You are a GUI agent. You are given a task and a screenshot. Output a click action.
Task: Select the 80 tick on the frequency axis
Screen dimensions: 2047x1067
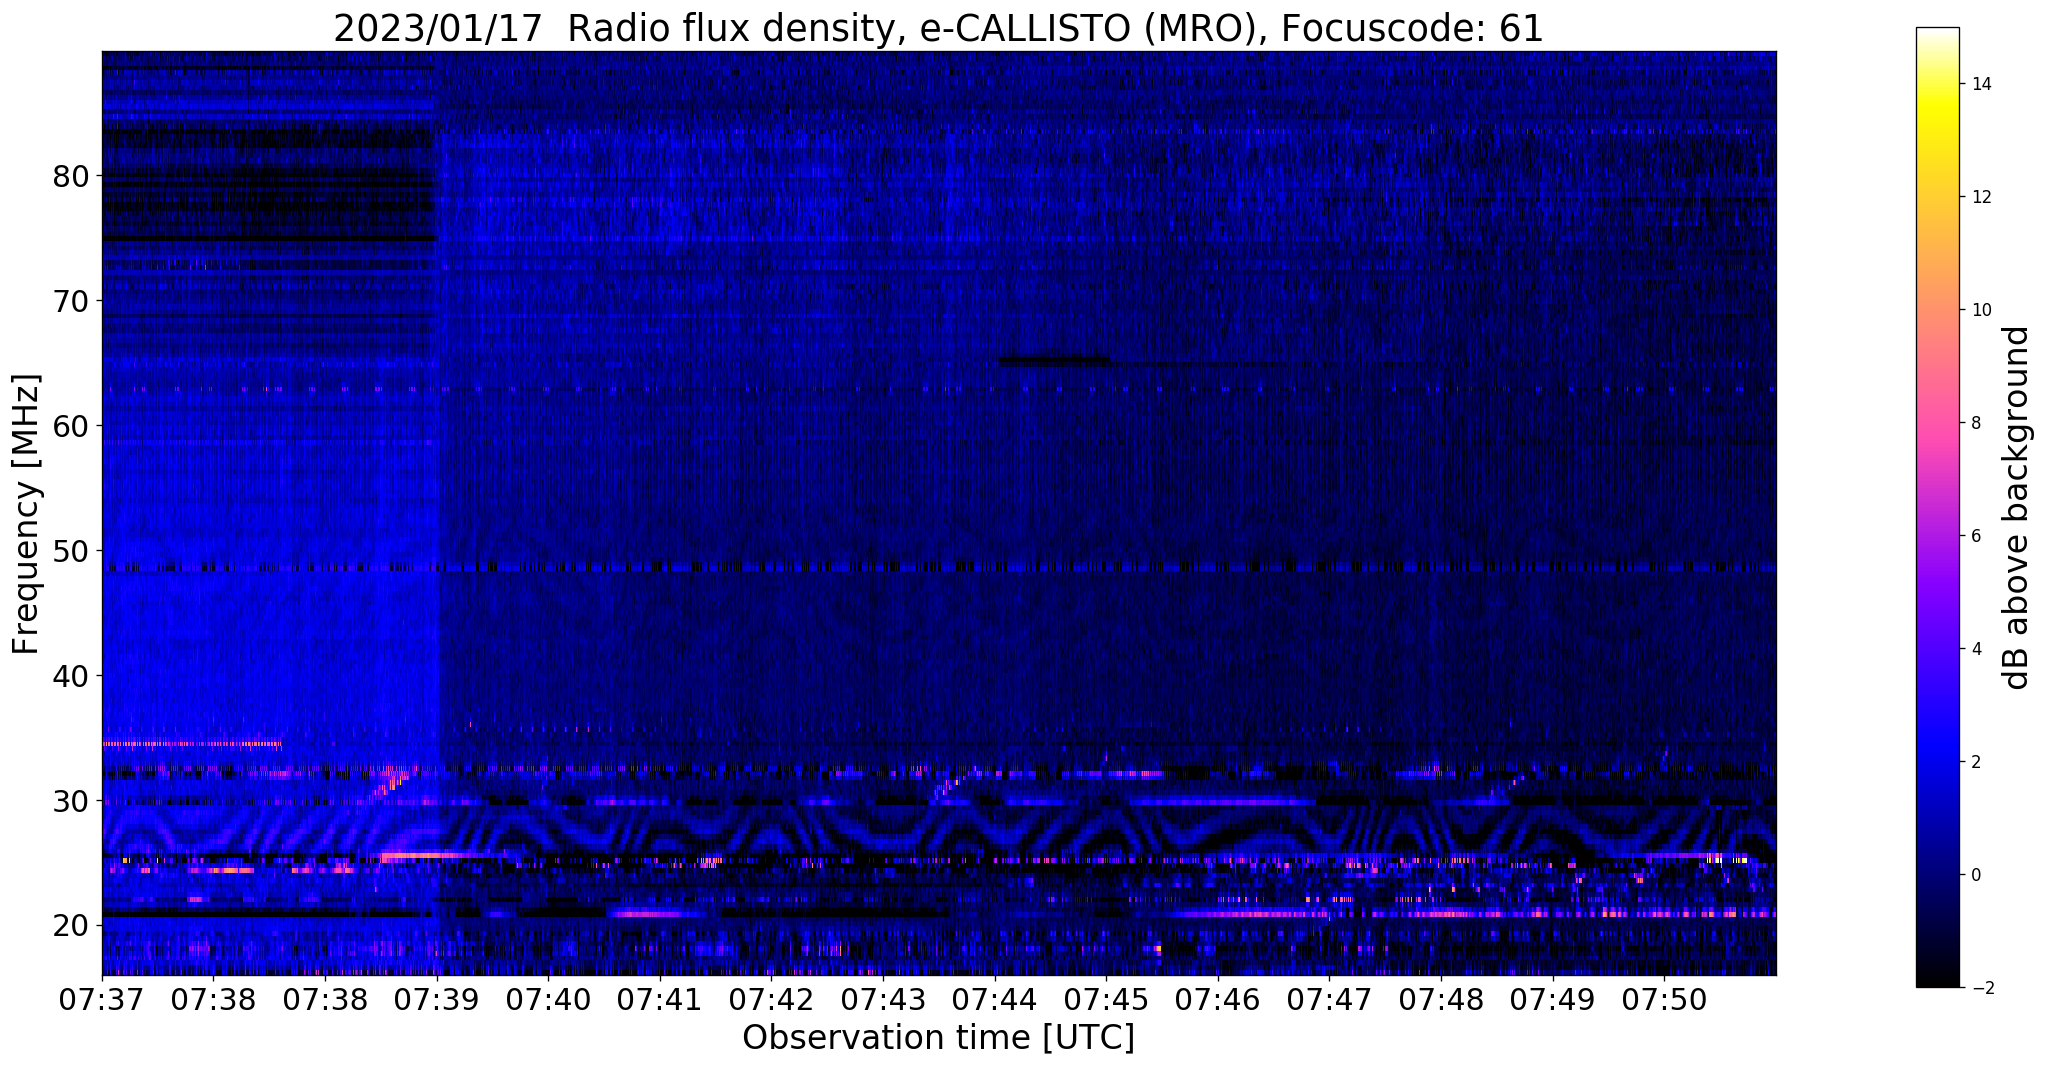click(71, 176)
